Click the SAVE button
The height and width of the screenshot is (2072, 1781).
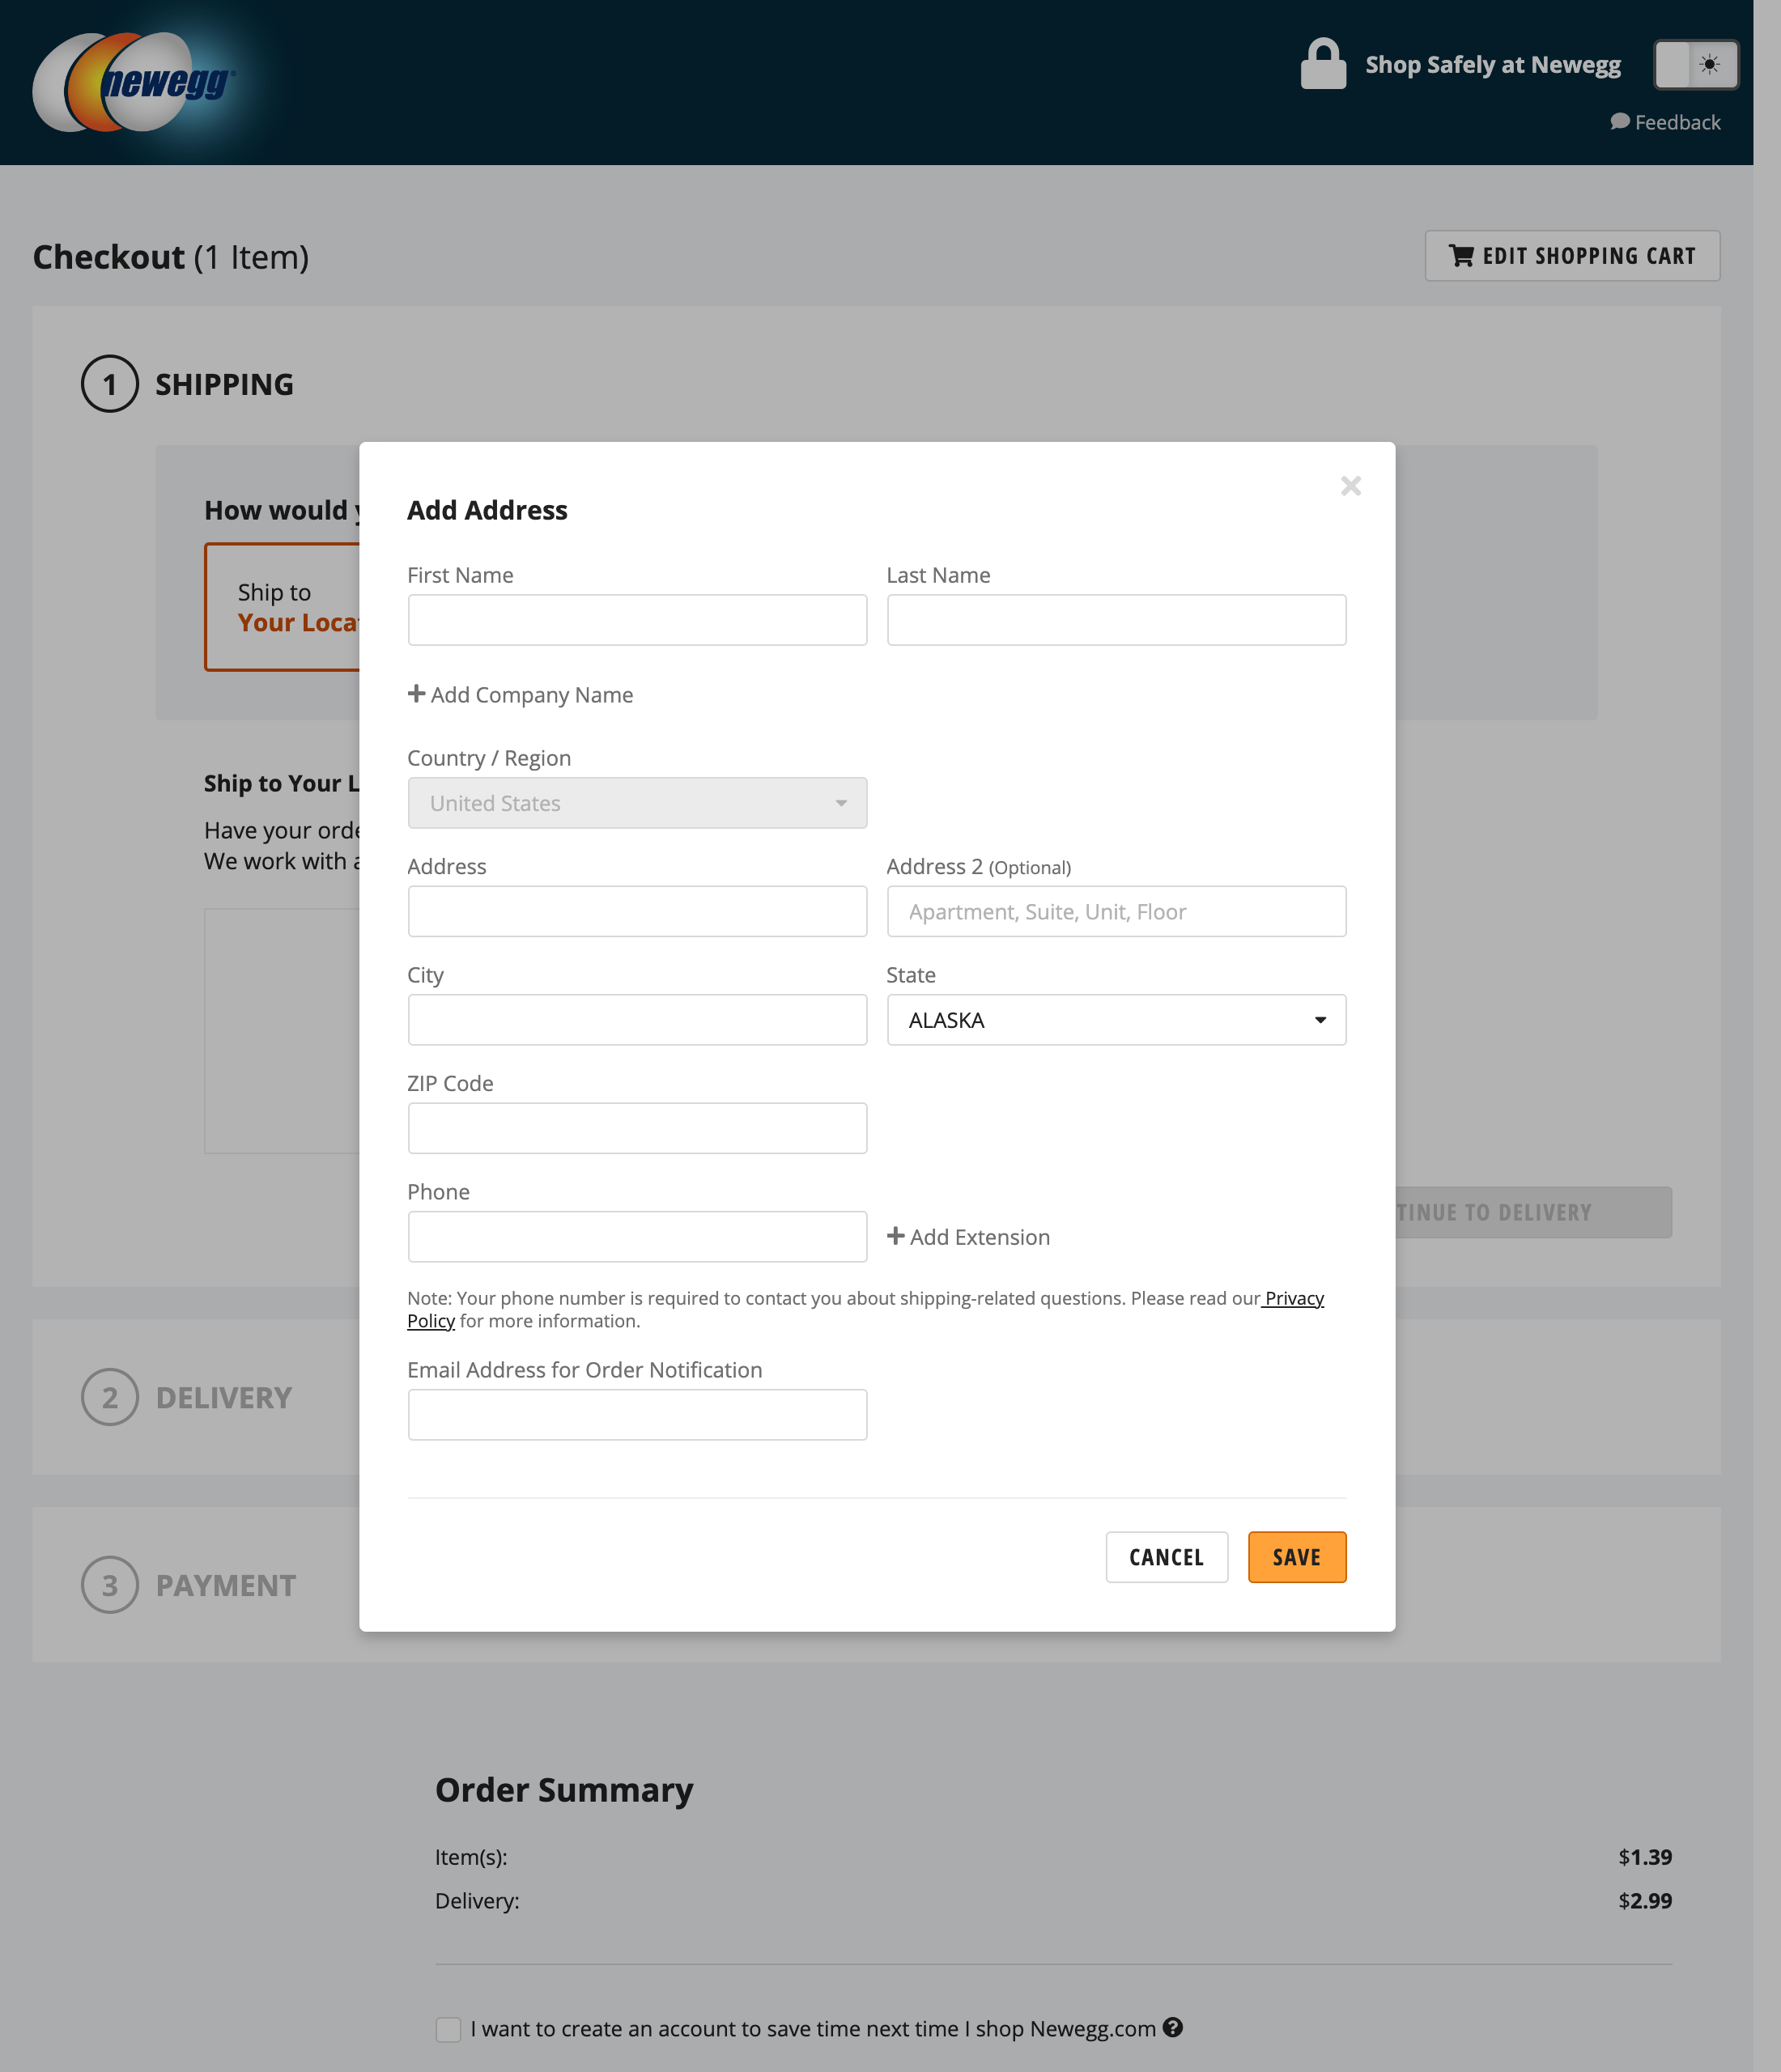1296,1557
